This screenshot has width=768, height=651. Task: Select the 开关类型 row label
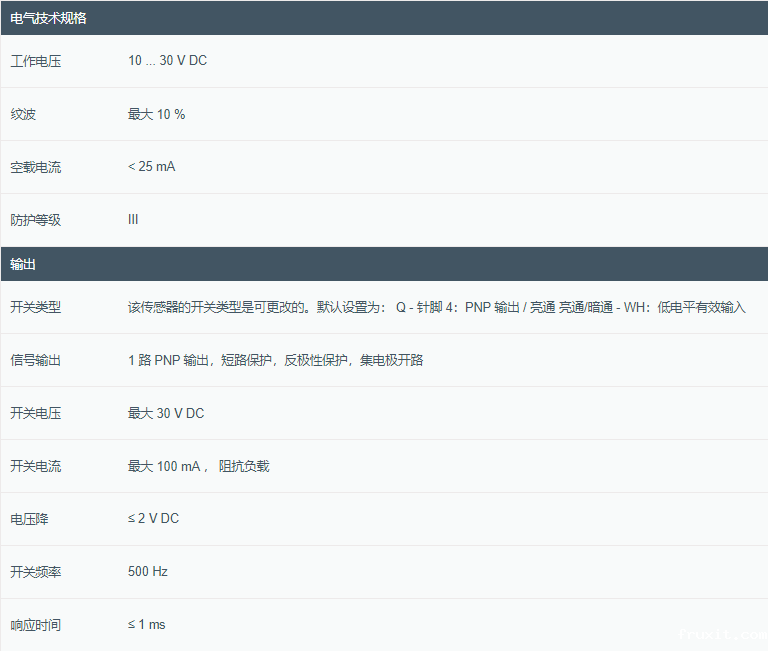click(x=36, y=307)
